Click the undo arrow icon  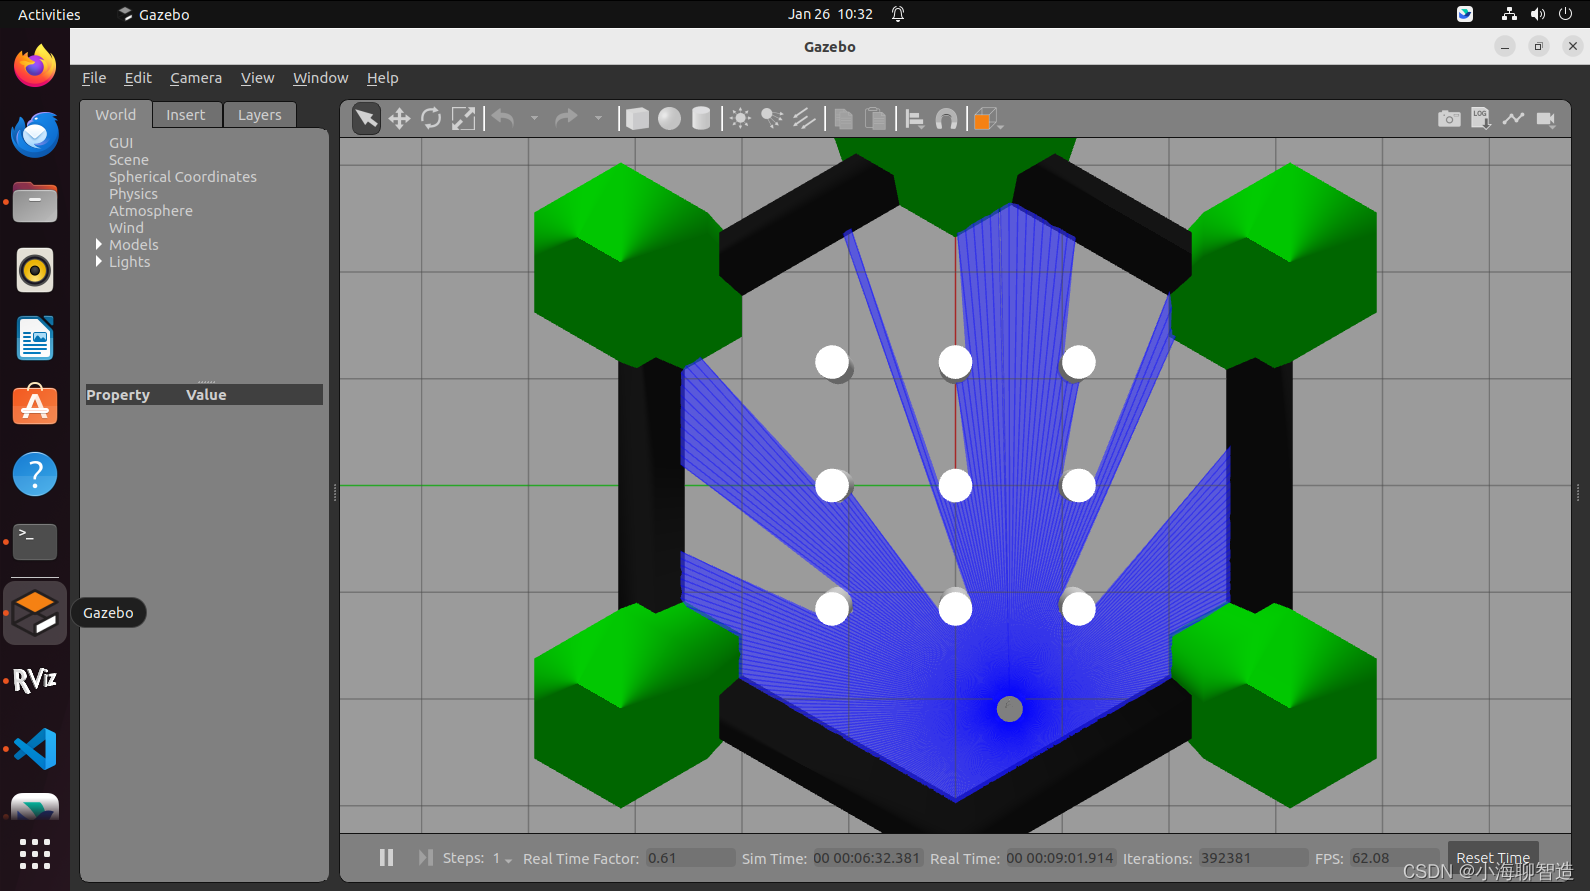[x=503, y=119]
